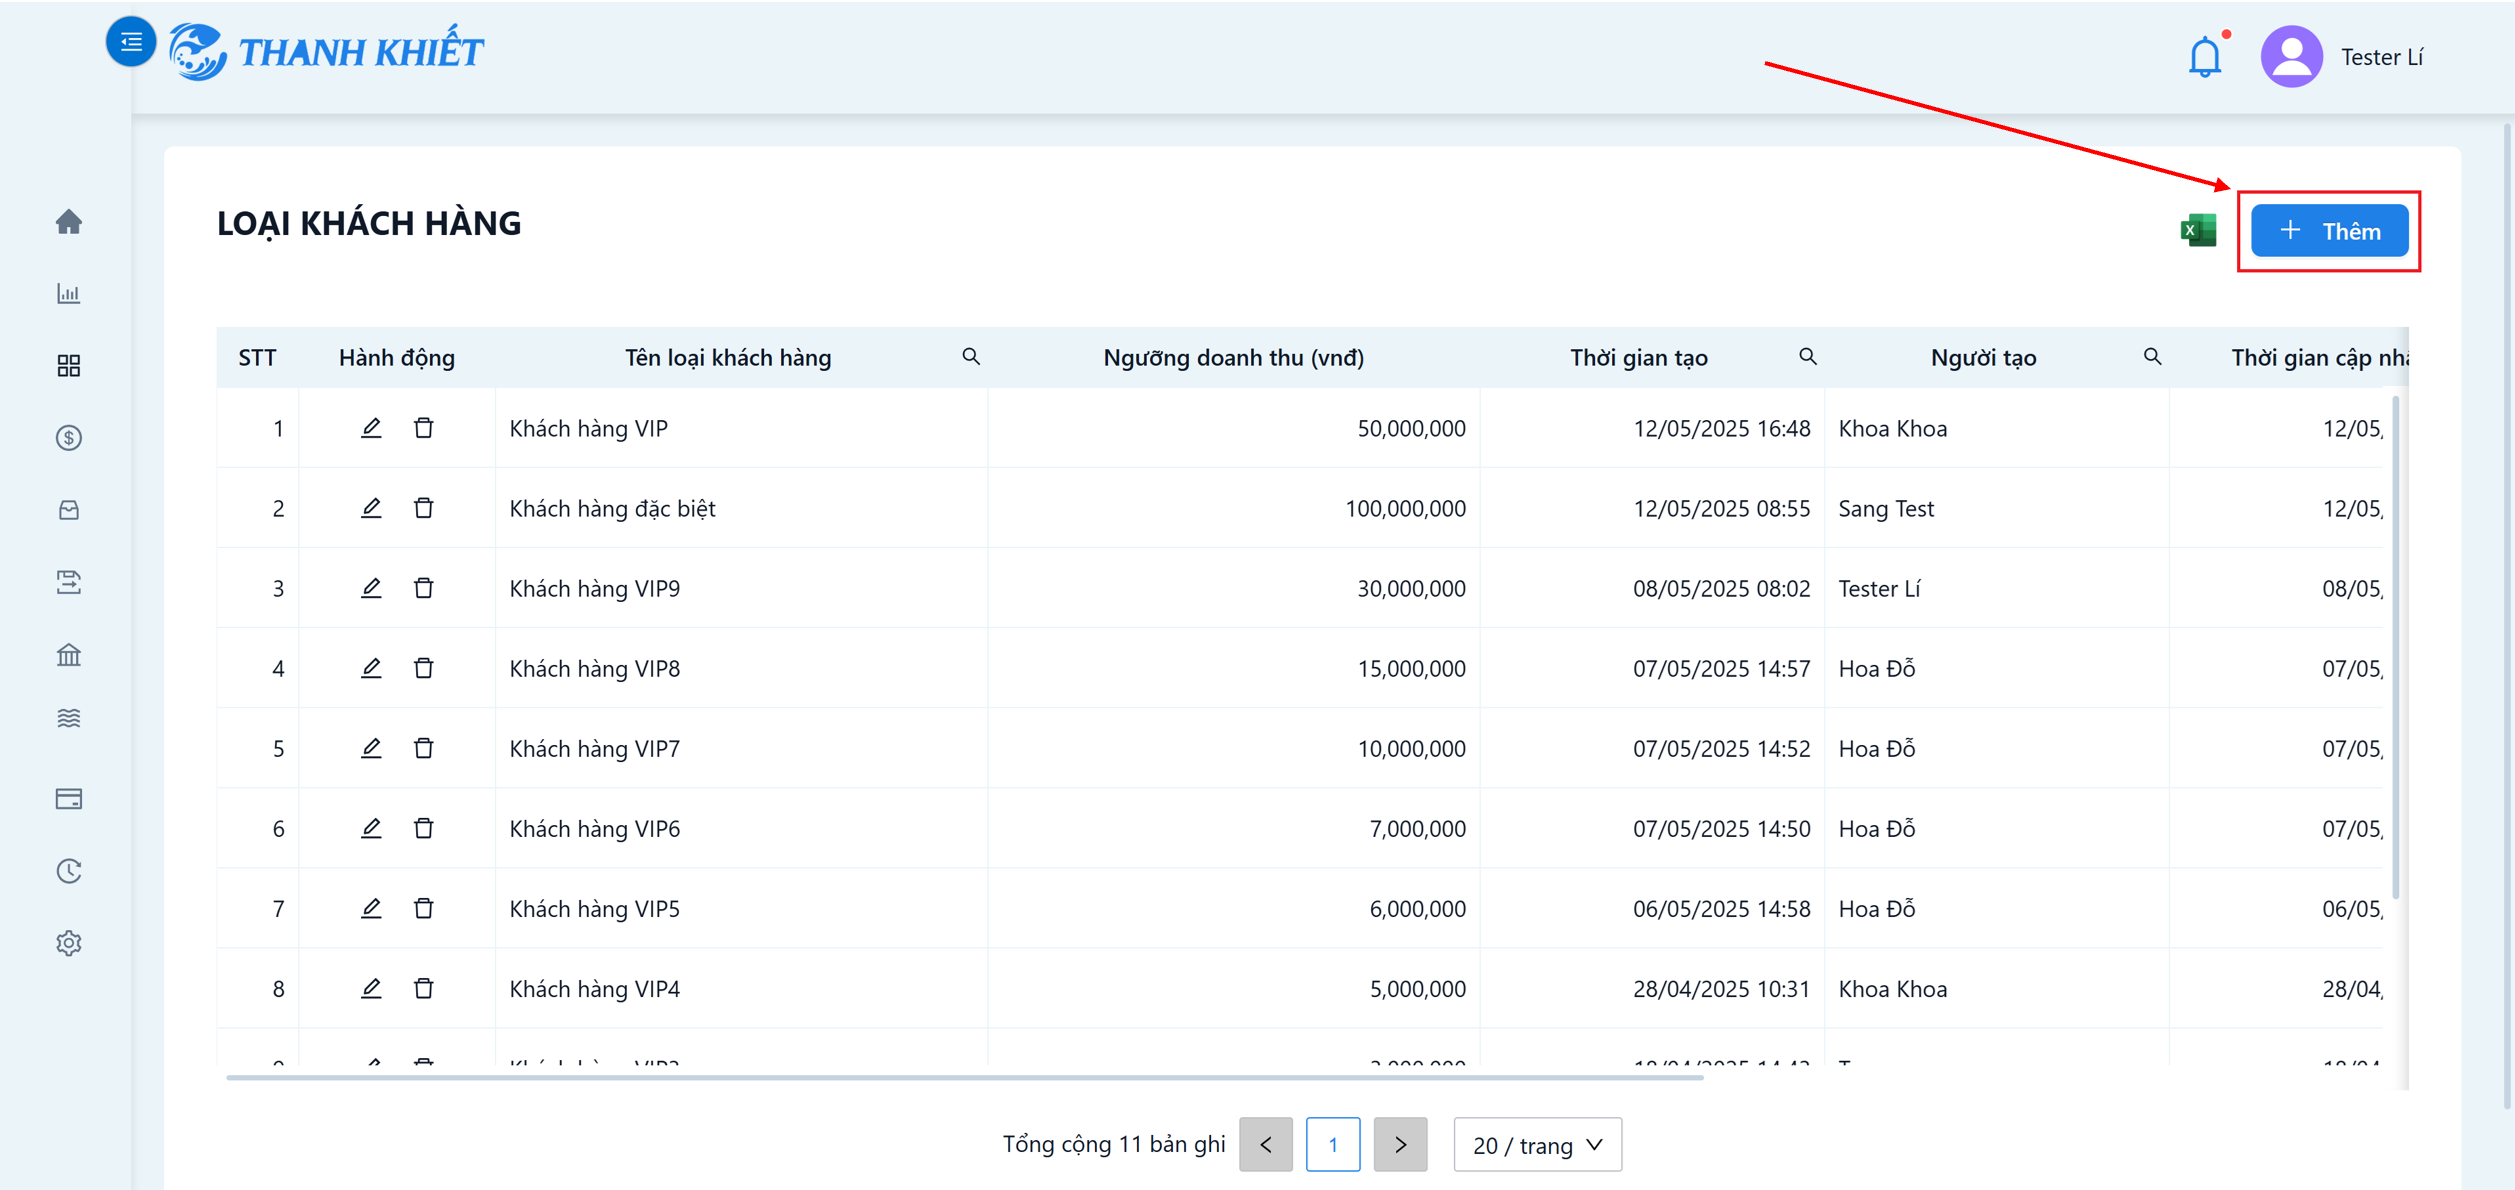Go to next page of results
This screenshot has height=1190, width=2515.
(x=1400, y=1144)
